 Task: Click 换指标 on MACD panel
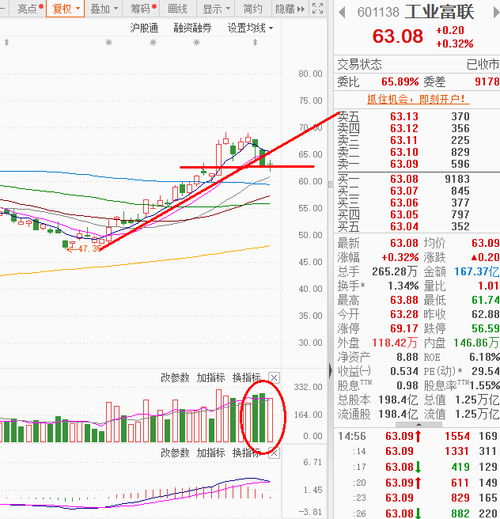pyautogui.click(x=246, y=453)
